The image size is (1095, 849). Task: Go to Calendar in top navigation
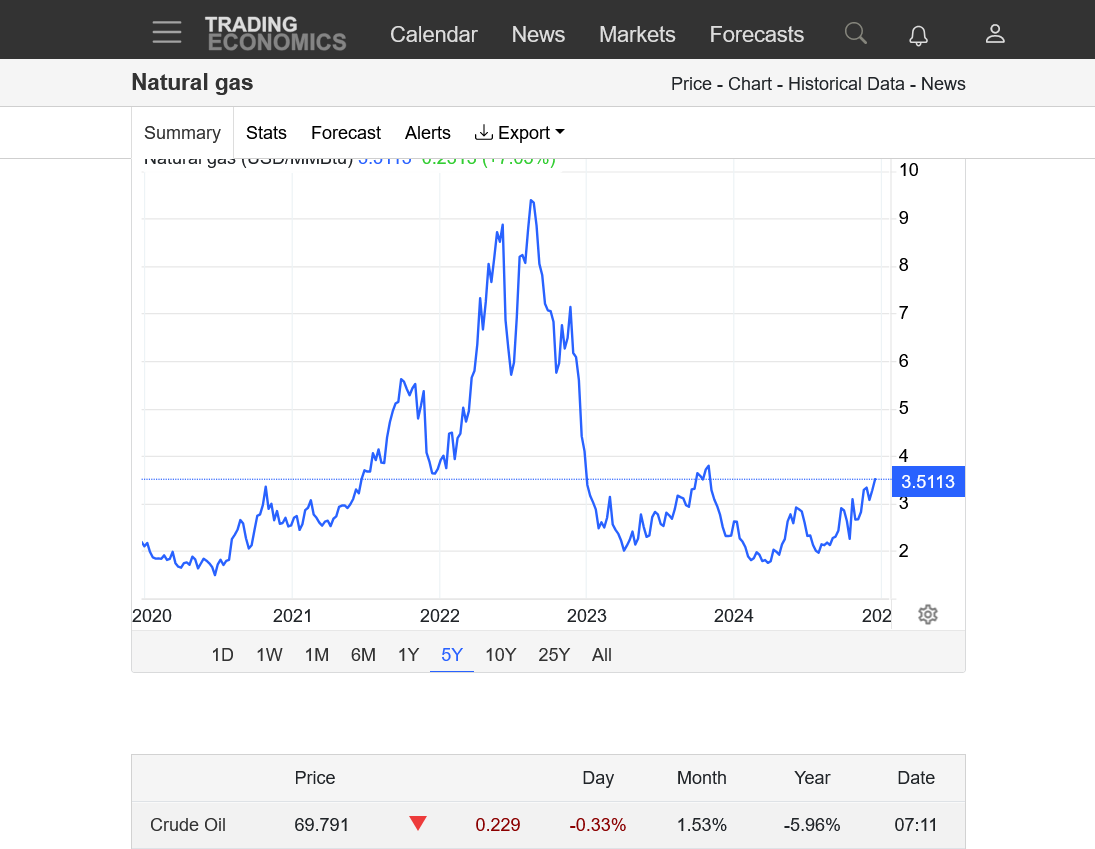click(x=433, y=34)
